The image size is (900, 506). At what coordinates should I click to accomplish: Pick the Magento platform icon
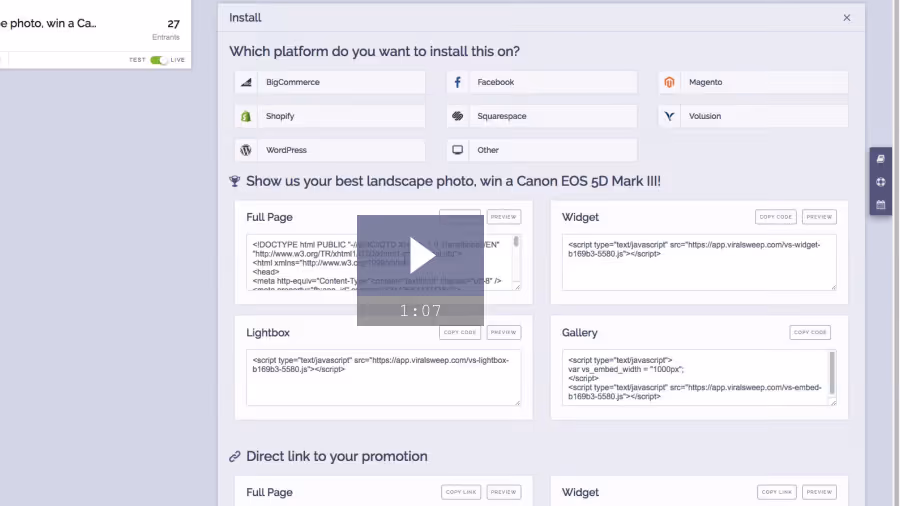(x=669, y=82)
